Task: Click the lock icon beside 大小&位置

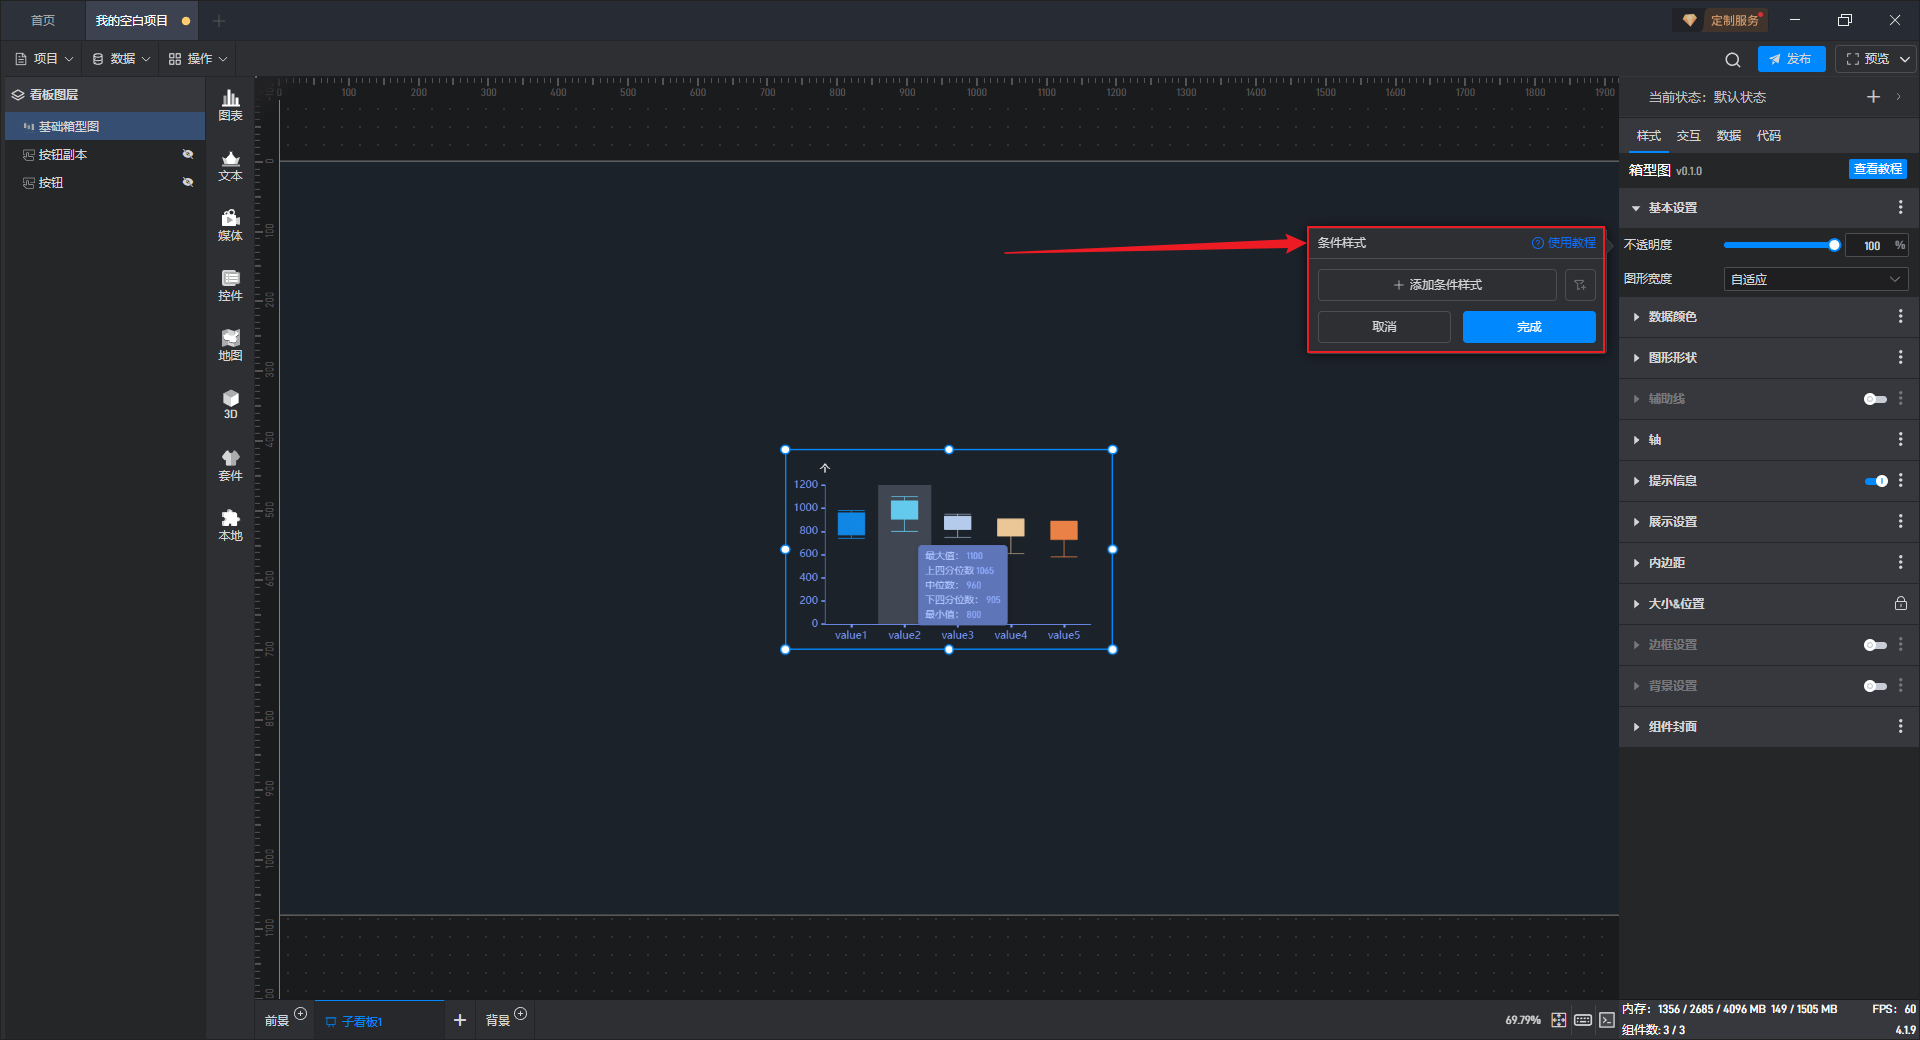Action: (1900, 603)
